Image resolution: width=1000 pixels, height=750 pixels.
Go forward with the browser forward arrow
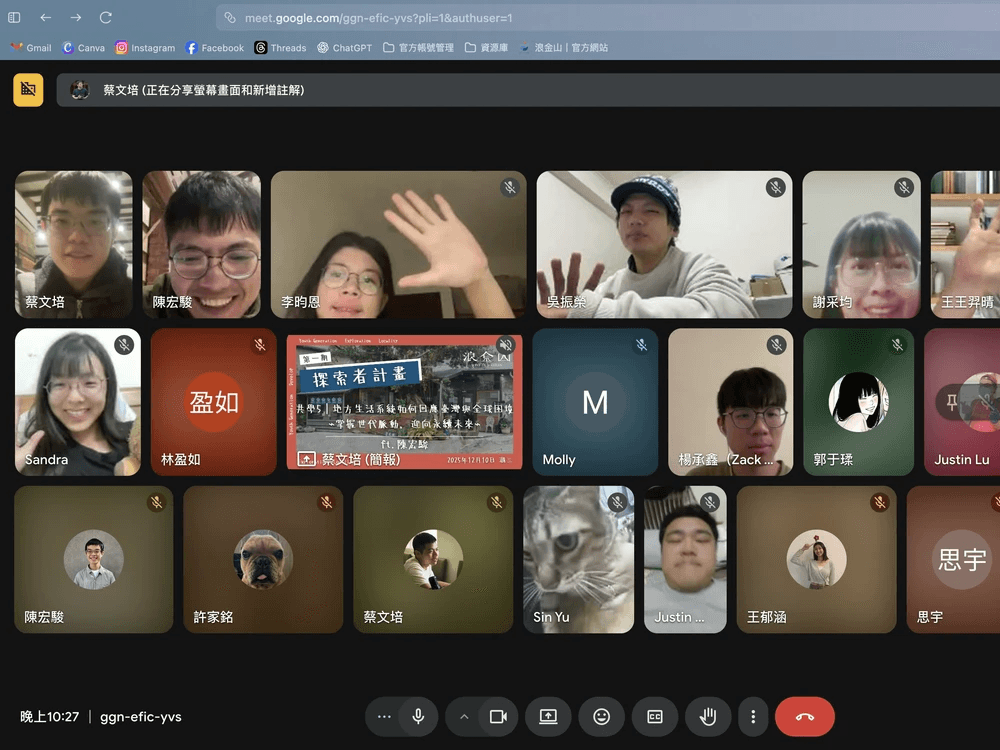pos(76,18)
